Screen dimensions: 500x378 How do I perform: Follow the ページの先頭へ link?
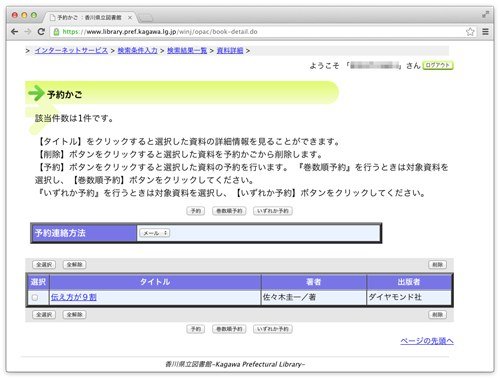427,341
